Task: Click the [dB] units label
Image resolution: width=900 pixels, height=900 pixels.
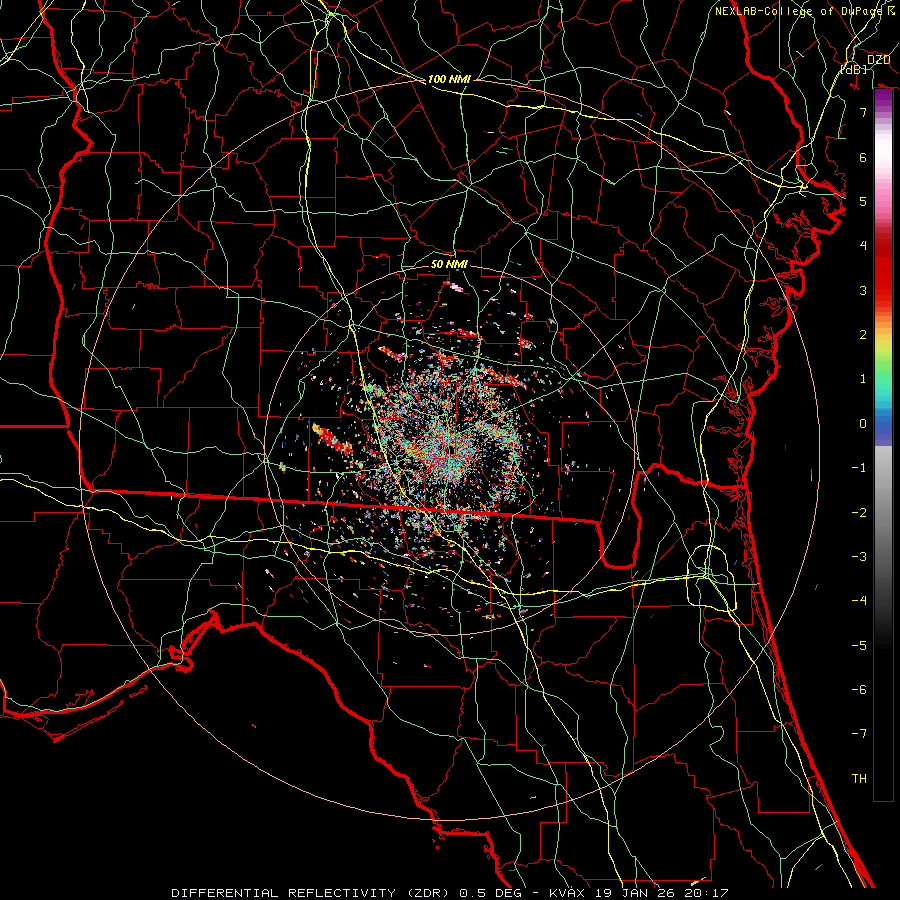Action: (854, 69)
